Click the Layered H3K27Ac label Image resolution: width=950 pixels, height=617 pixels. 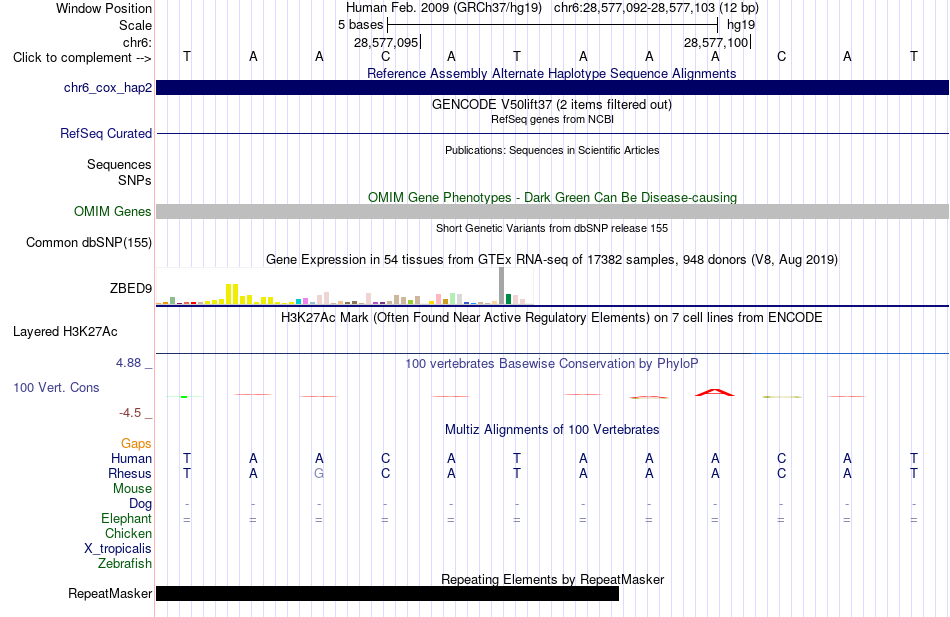click(x=65, y=332)
